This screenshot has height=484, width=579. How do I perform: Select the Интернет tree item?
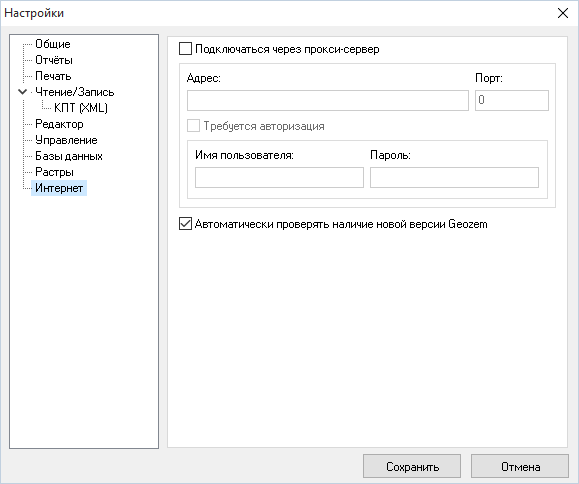(x=59, y=188)
